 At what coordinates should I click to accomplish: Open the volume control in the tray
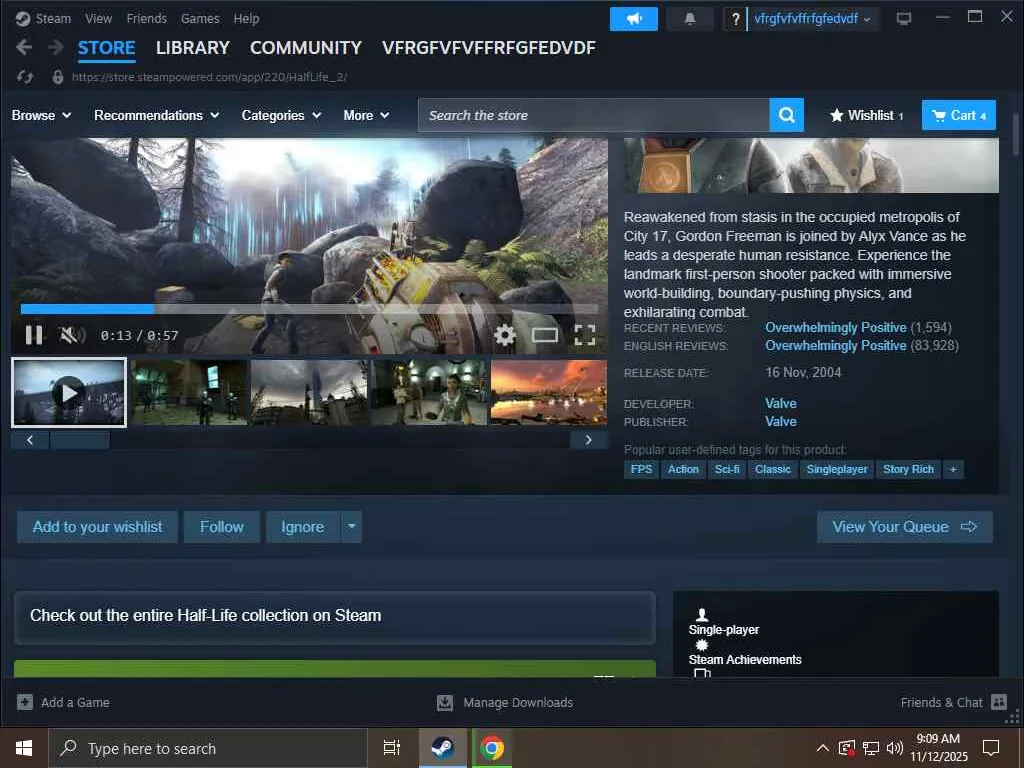[x=895, y=748]
